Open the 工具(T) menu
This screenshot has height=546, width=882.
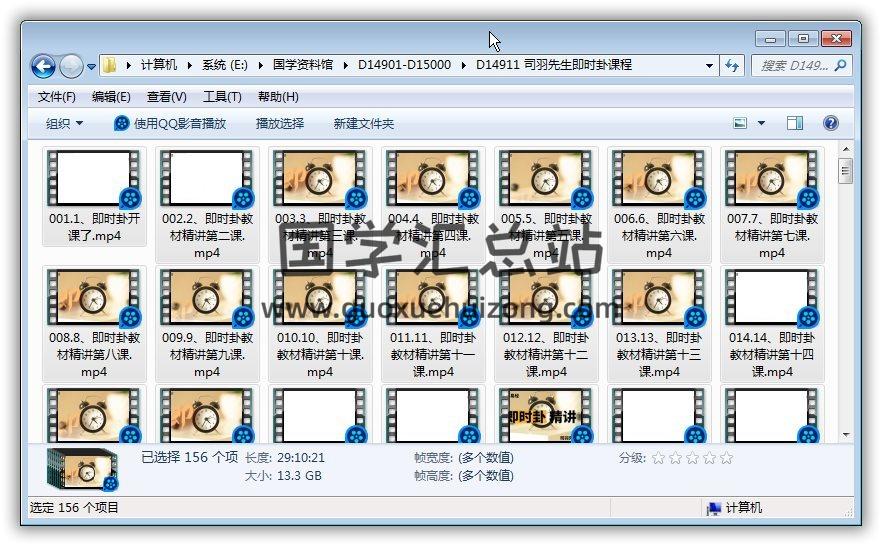pos(222,97)
